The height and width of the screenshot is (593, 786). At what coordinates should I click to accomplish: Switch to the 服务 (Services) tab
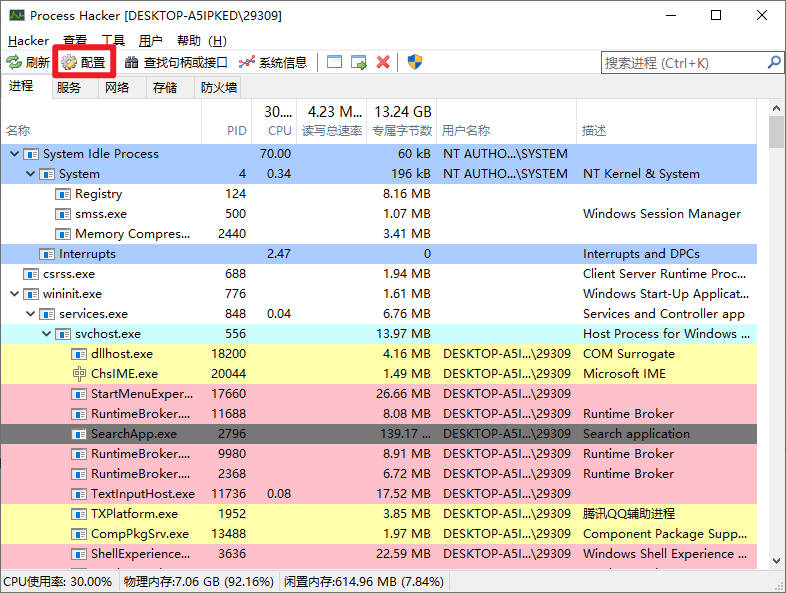[x=69, y=87]
